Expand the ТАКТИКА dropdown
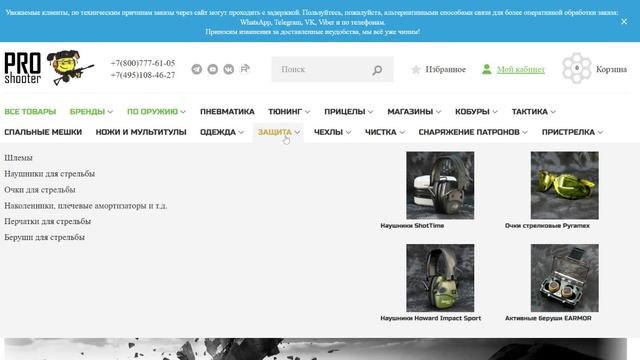This screenshot has height=360, width=640. click(533, 111)
